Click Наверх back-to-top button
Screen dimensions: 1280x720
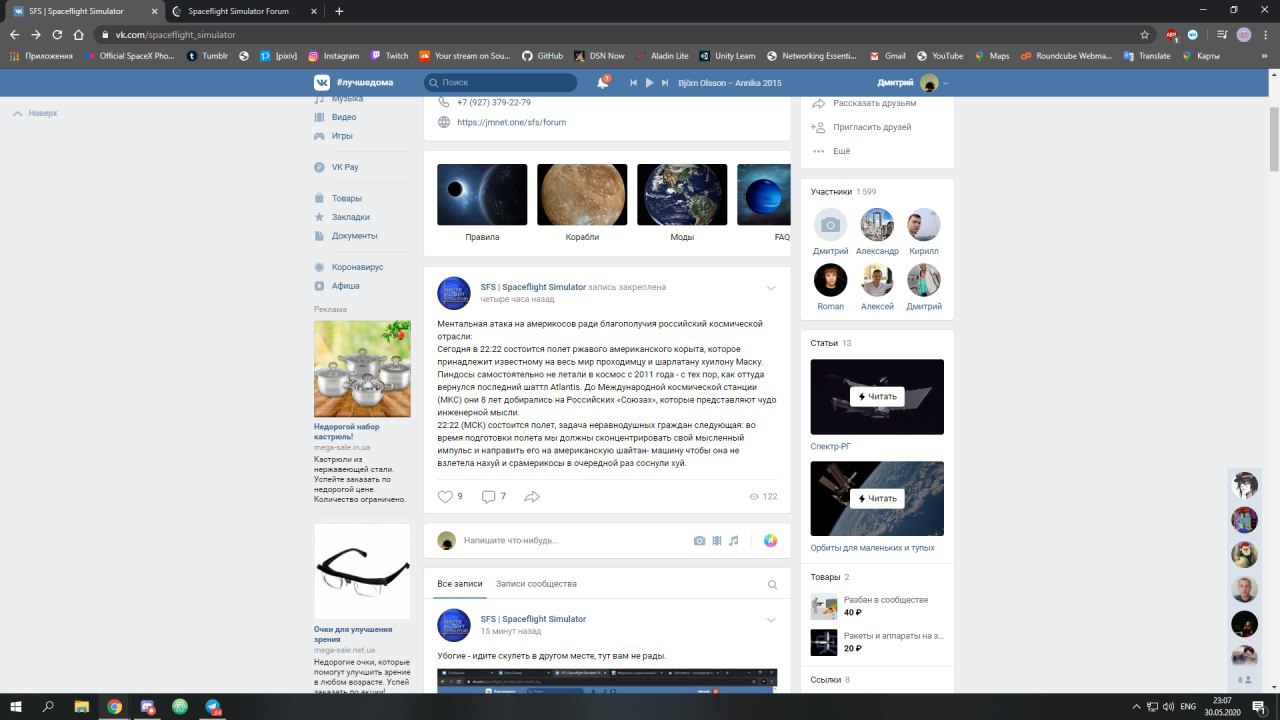tap(35, 113)
